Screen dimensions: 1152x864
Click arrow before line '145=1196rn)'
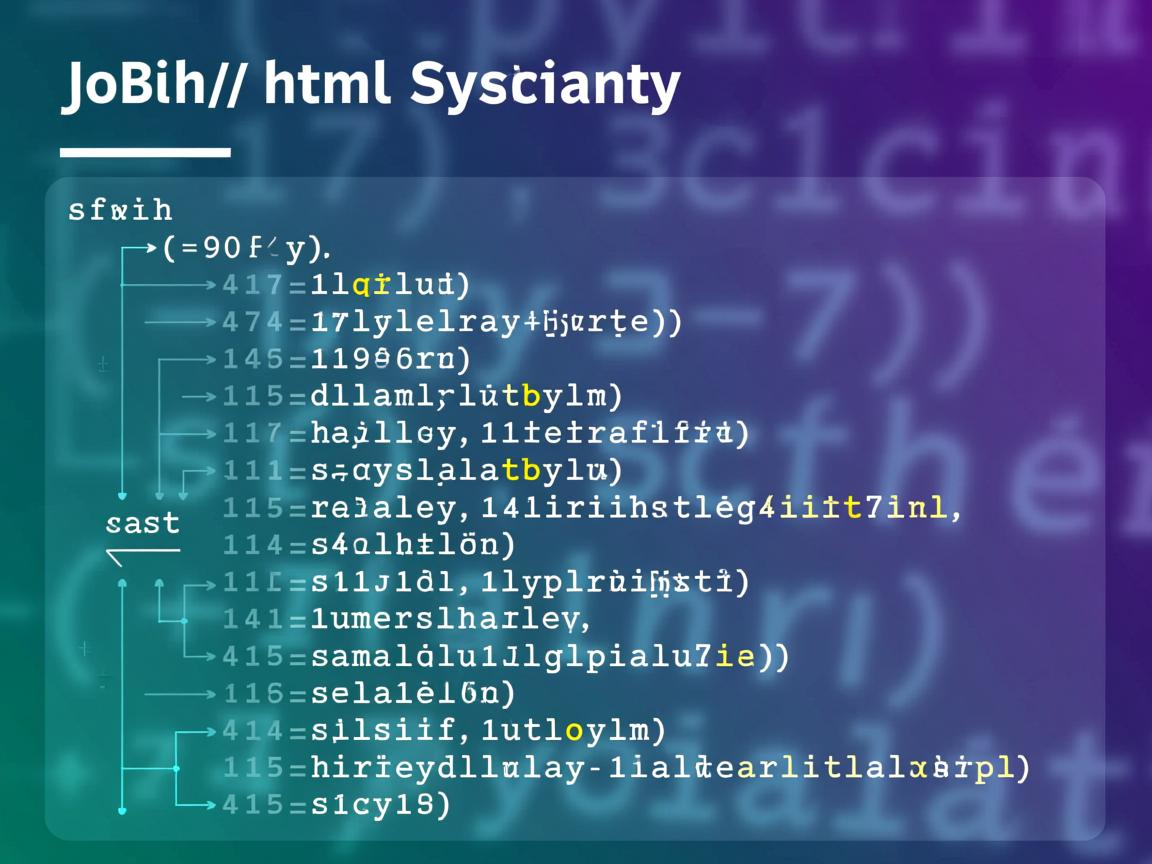[x=188, y=359]
